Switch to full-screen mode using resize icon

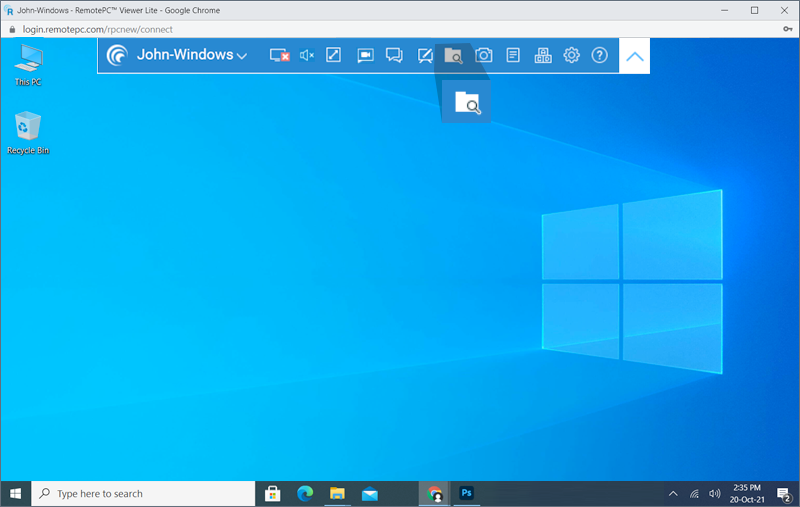tap(334, 55)
